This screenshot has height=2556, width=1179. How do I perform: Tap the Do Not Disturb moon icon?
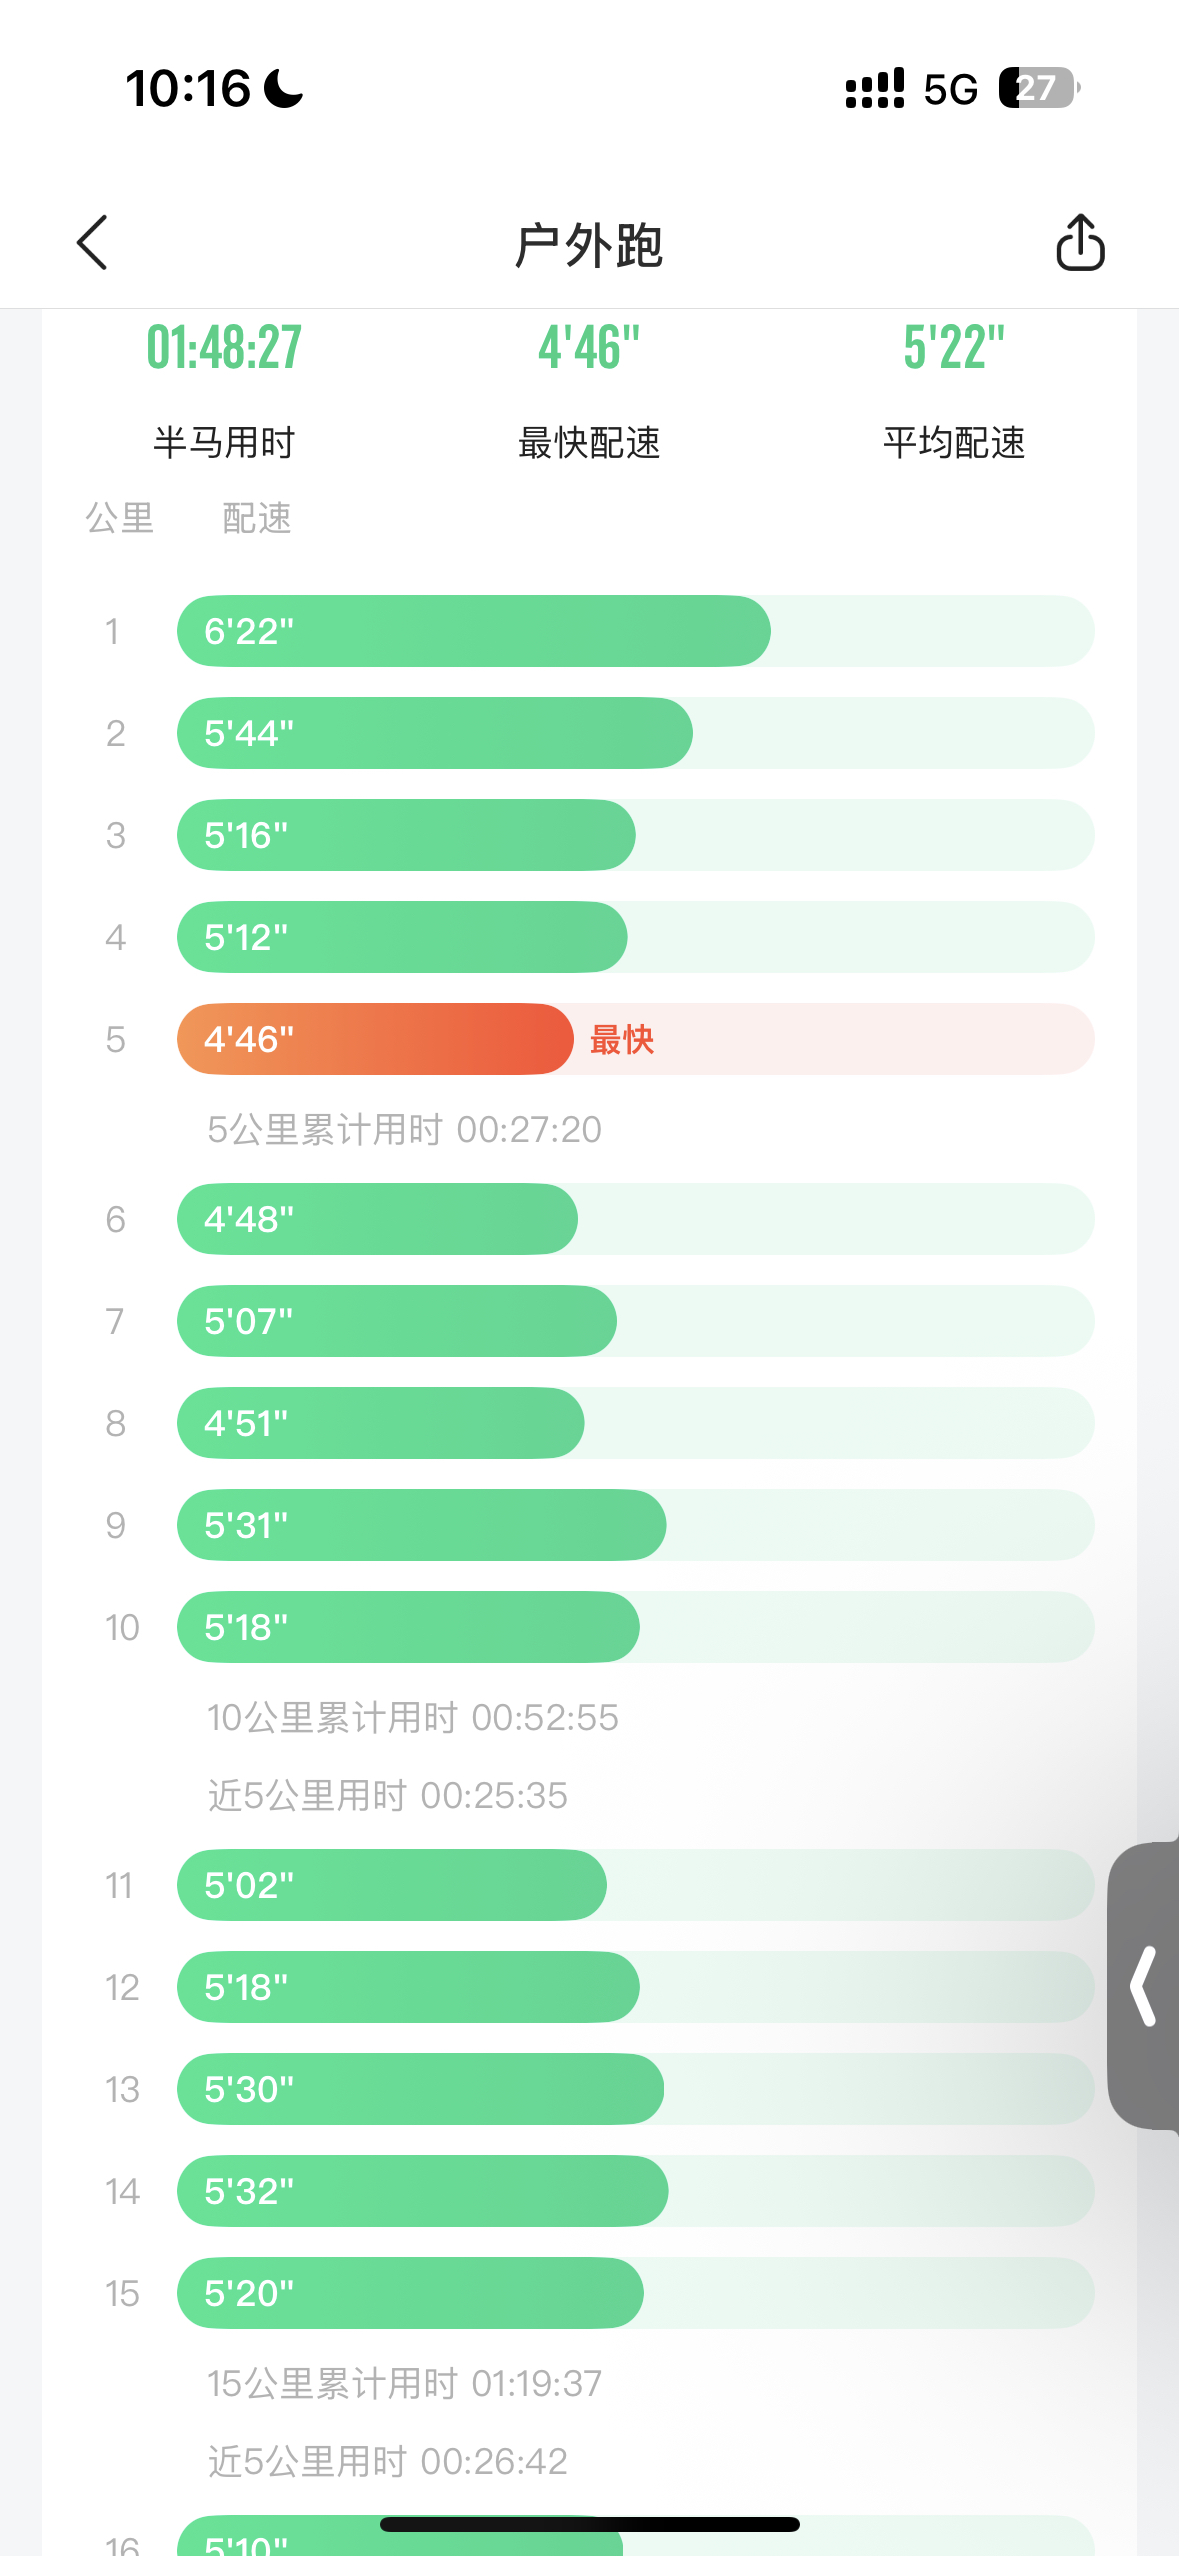point(283,88)
